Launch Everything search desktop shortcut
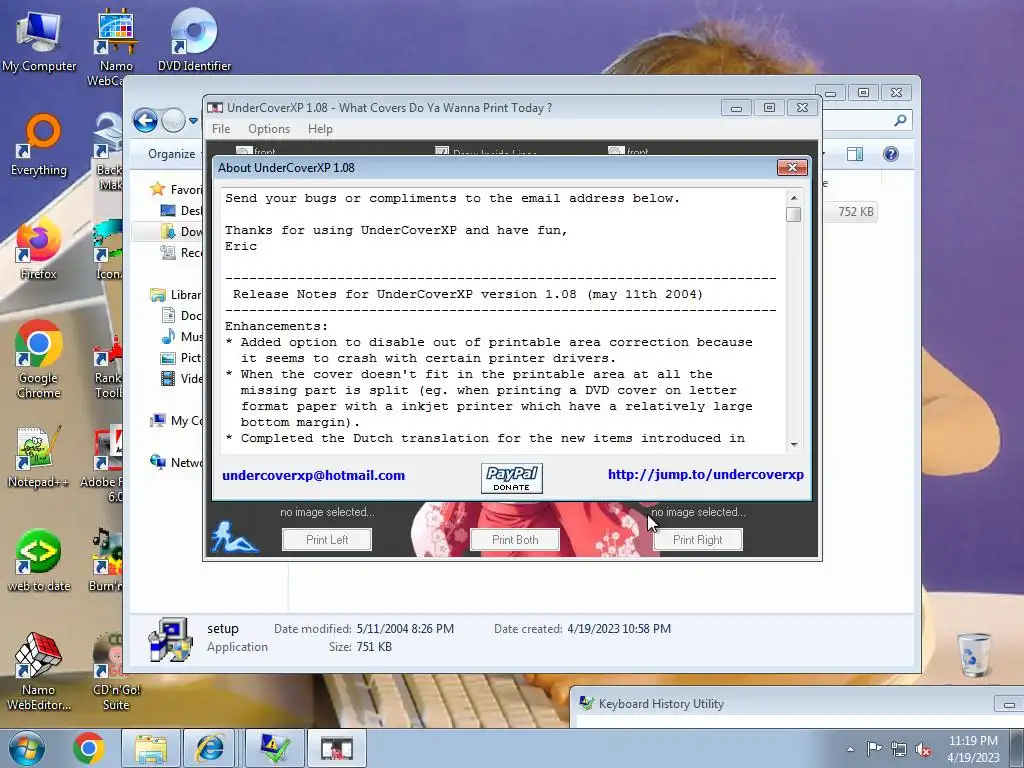 [39, 145]
